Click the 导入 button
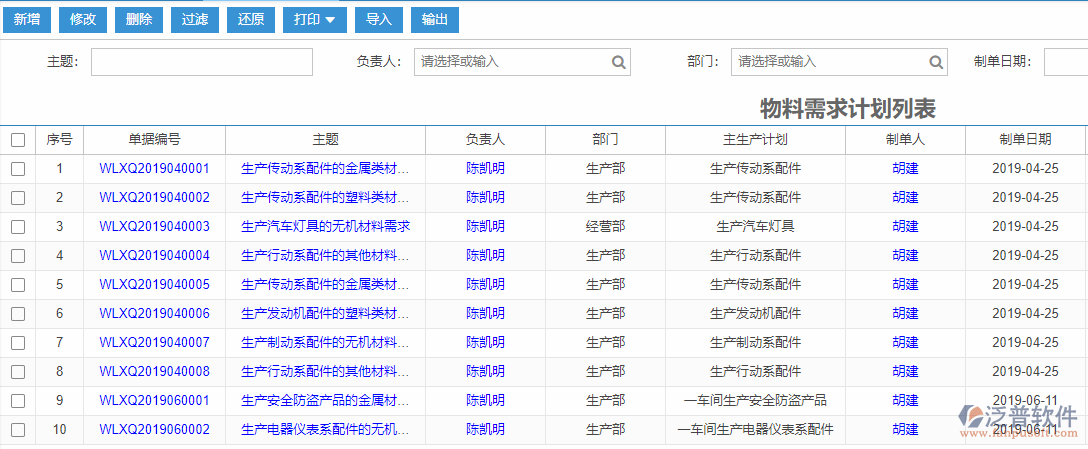This screenshot has width=1088, height=449. point(379,19)
